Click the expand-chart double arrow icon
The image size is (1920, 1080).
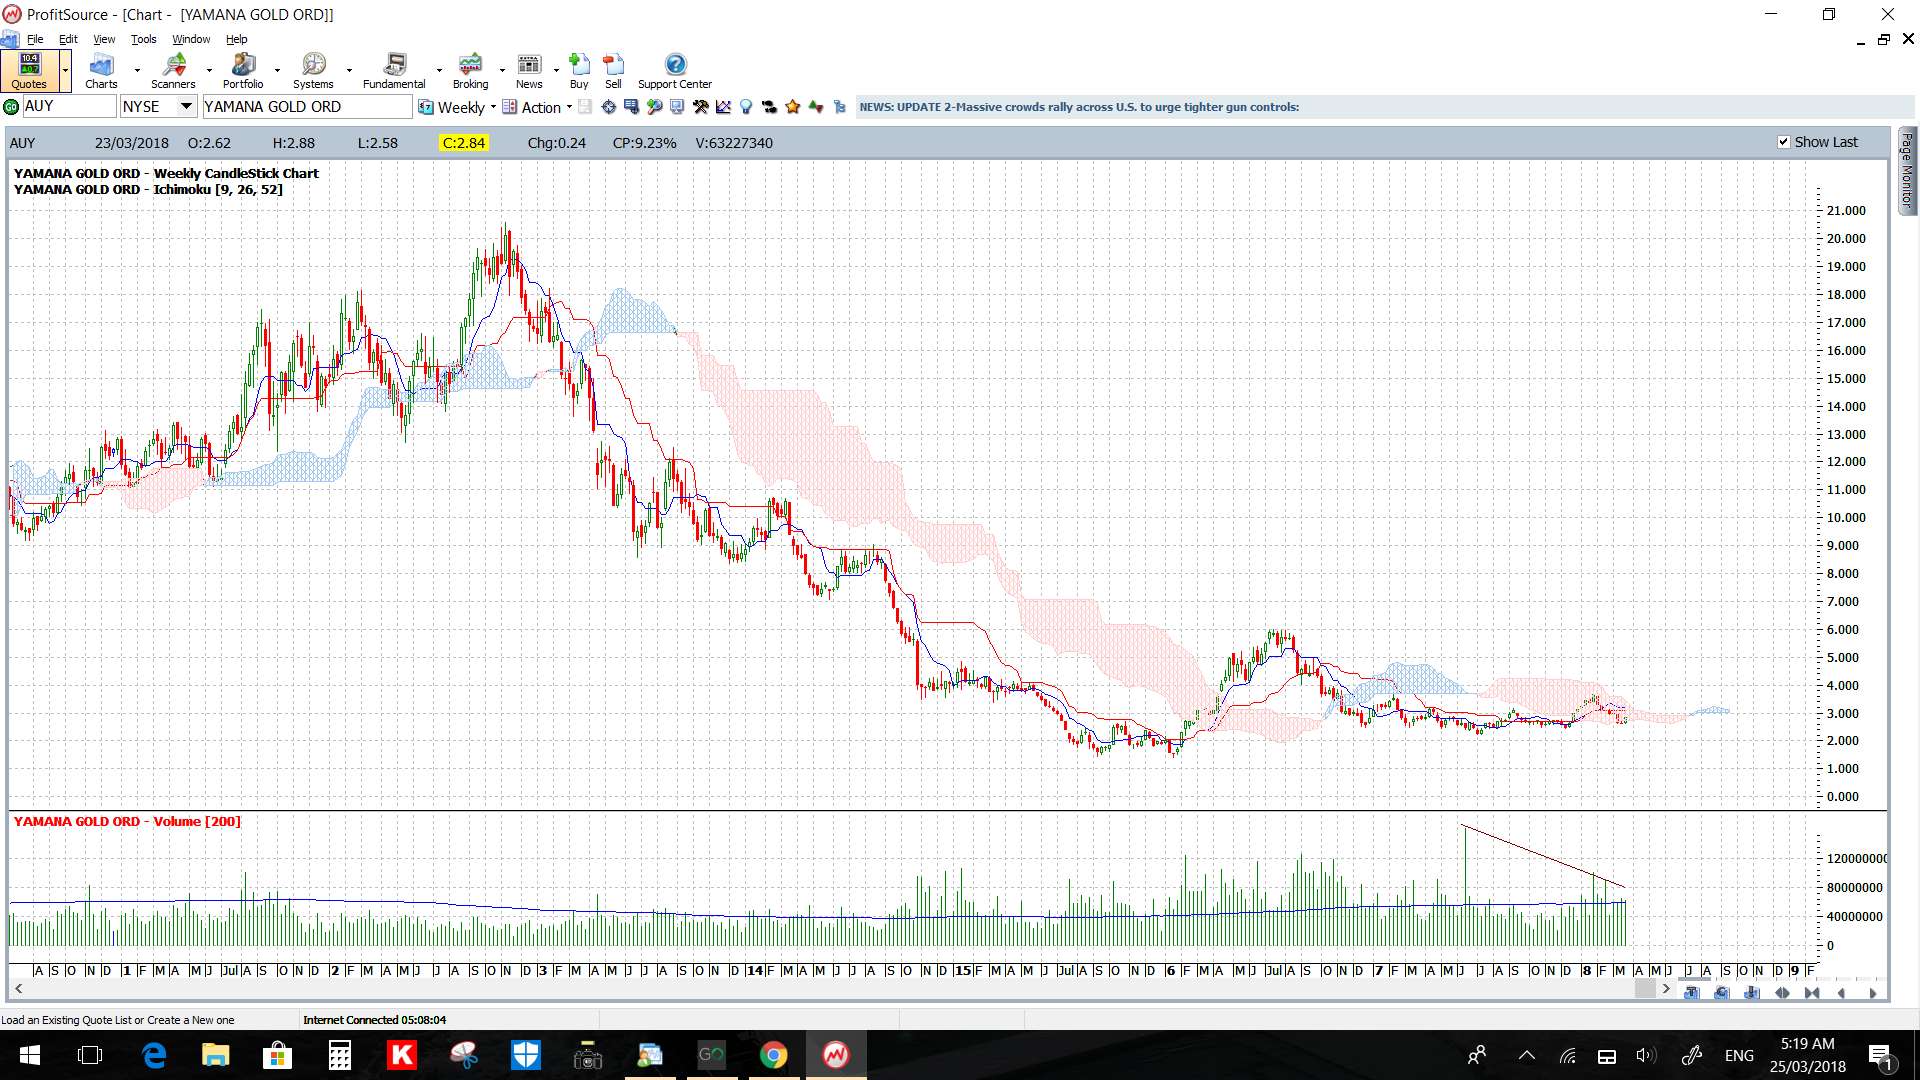pos(1782,993)
